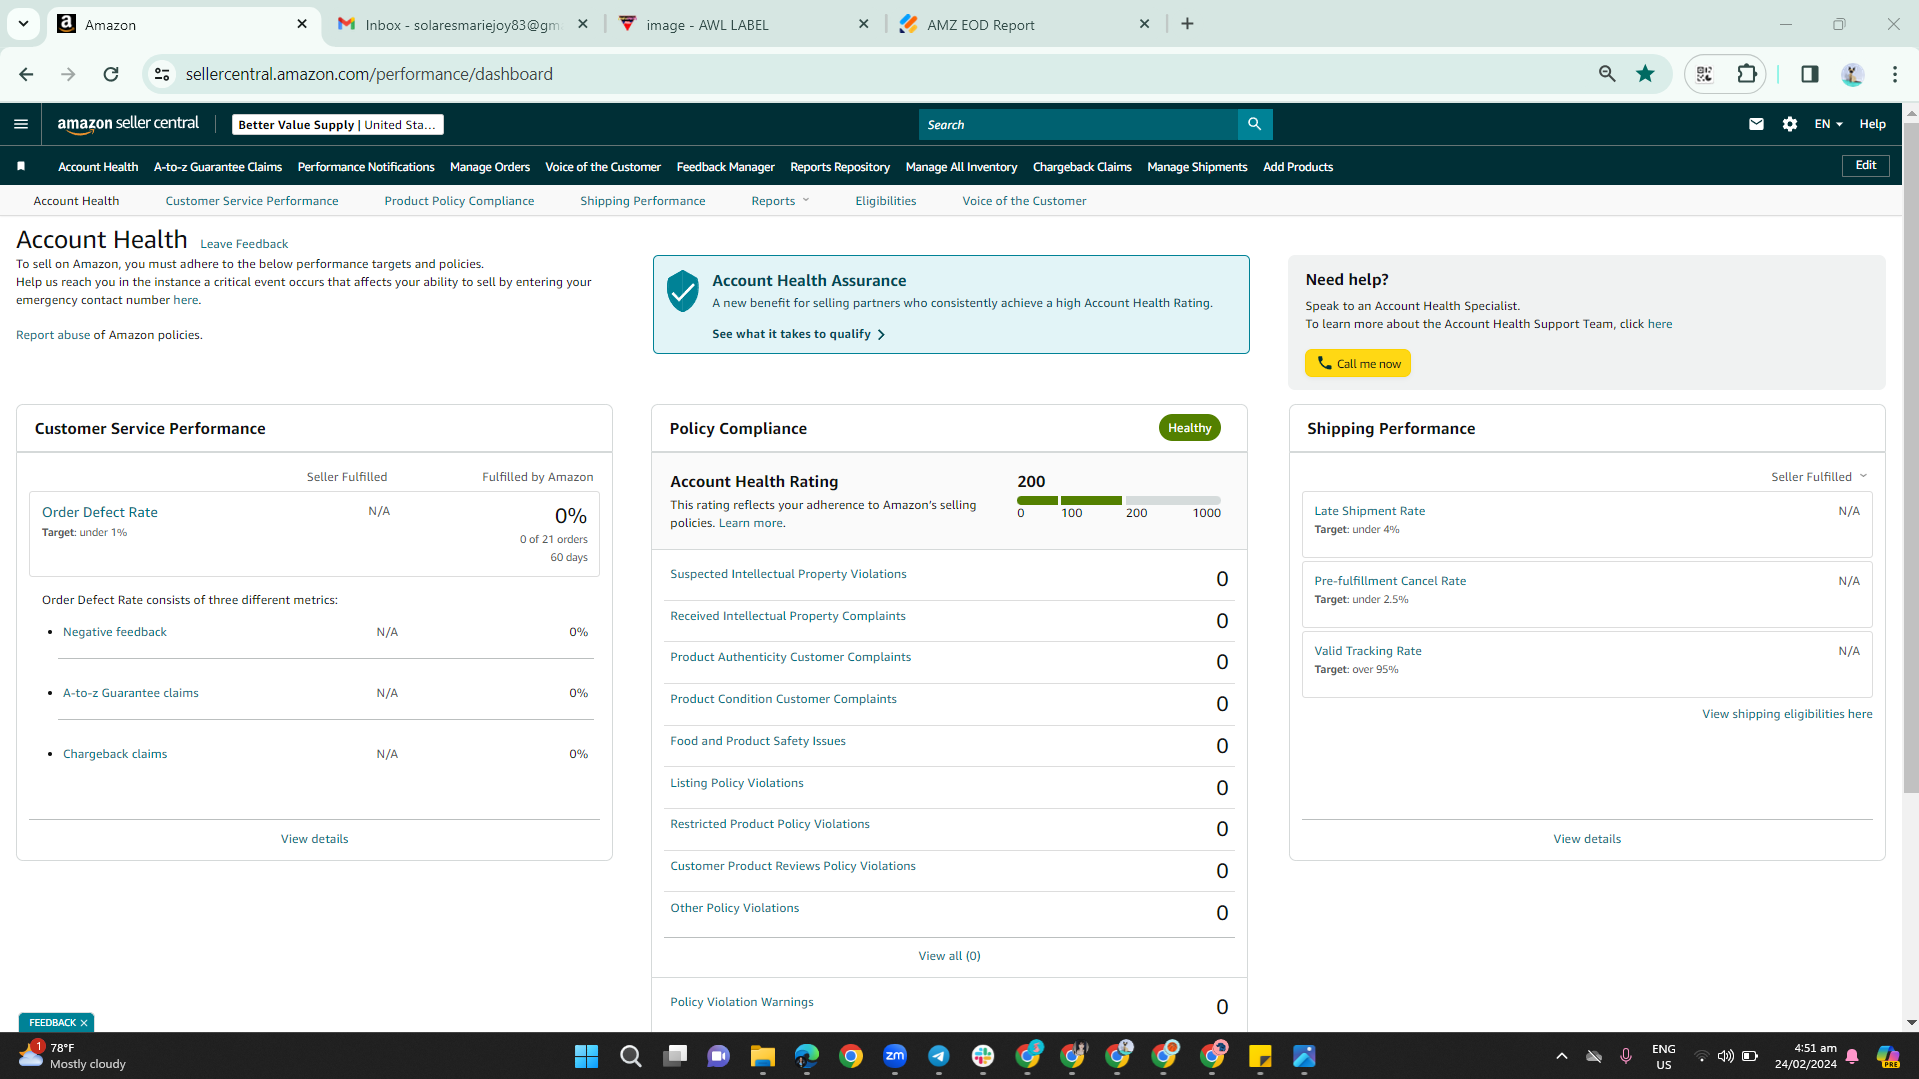Image resolution: width=1919 pixels, height=1079 pixels.
Task: Click the Healthy status badge
Action: [1189, 428]
